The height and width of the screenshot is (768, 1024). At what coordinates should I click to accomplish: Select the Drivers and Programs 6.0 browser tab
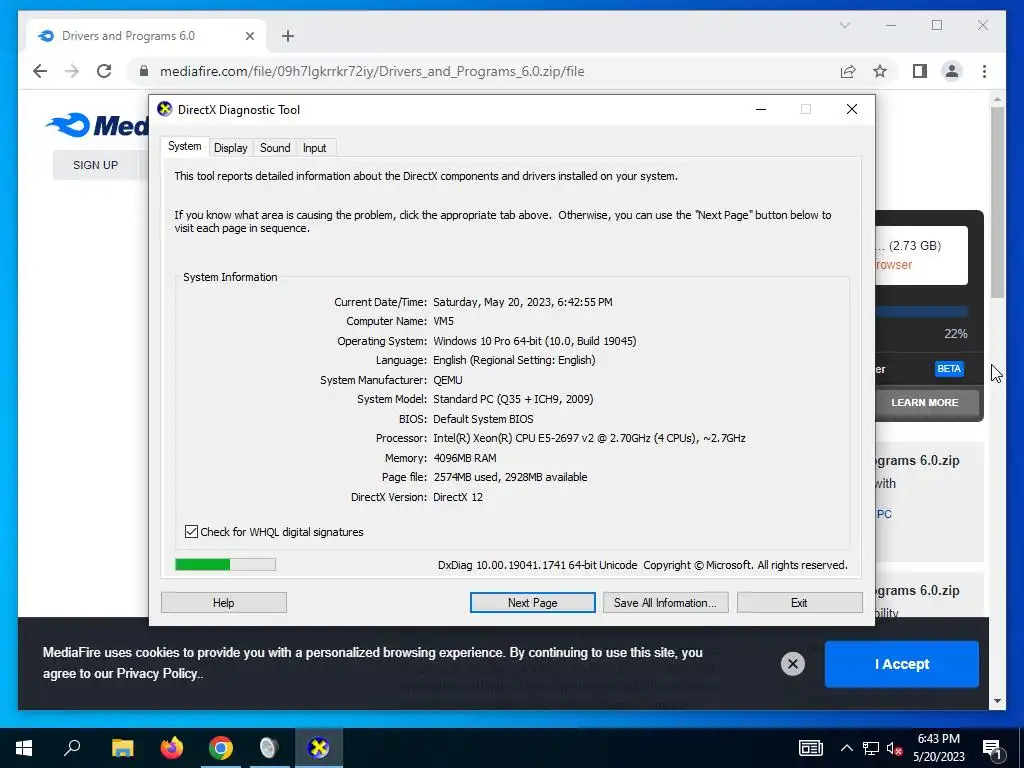[x=146, y=36]
